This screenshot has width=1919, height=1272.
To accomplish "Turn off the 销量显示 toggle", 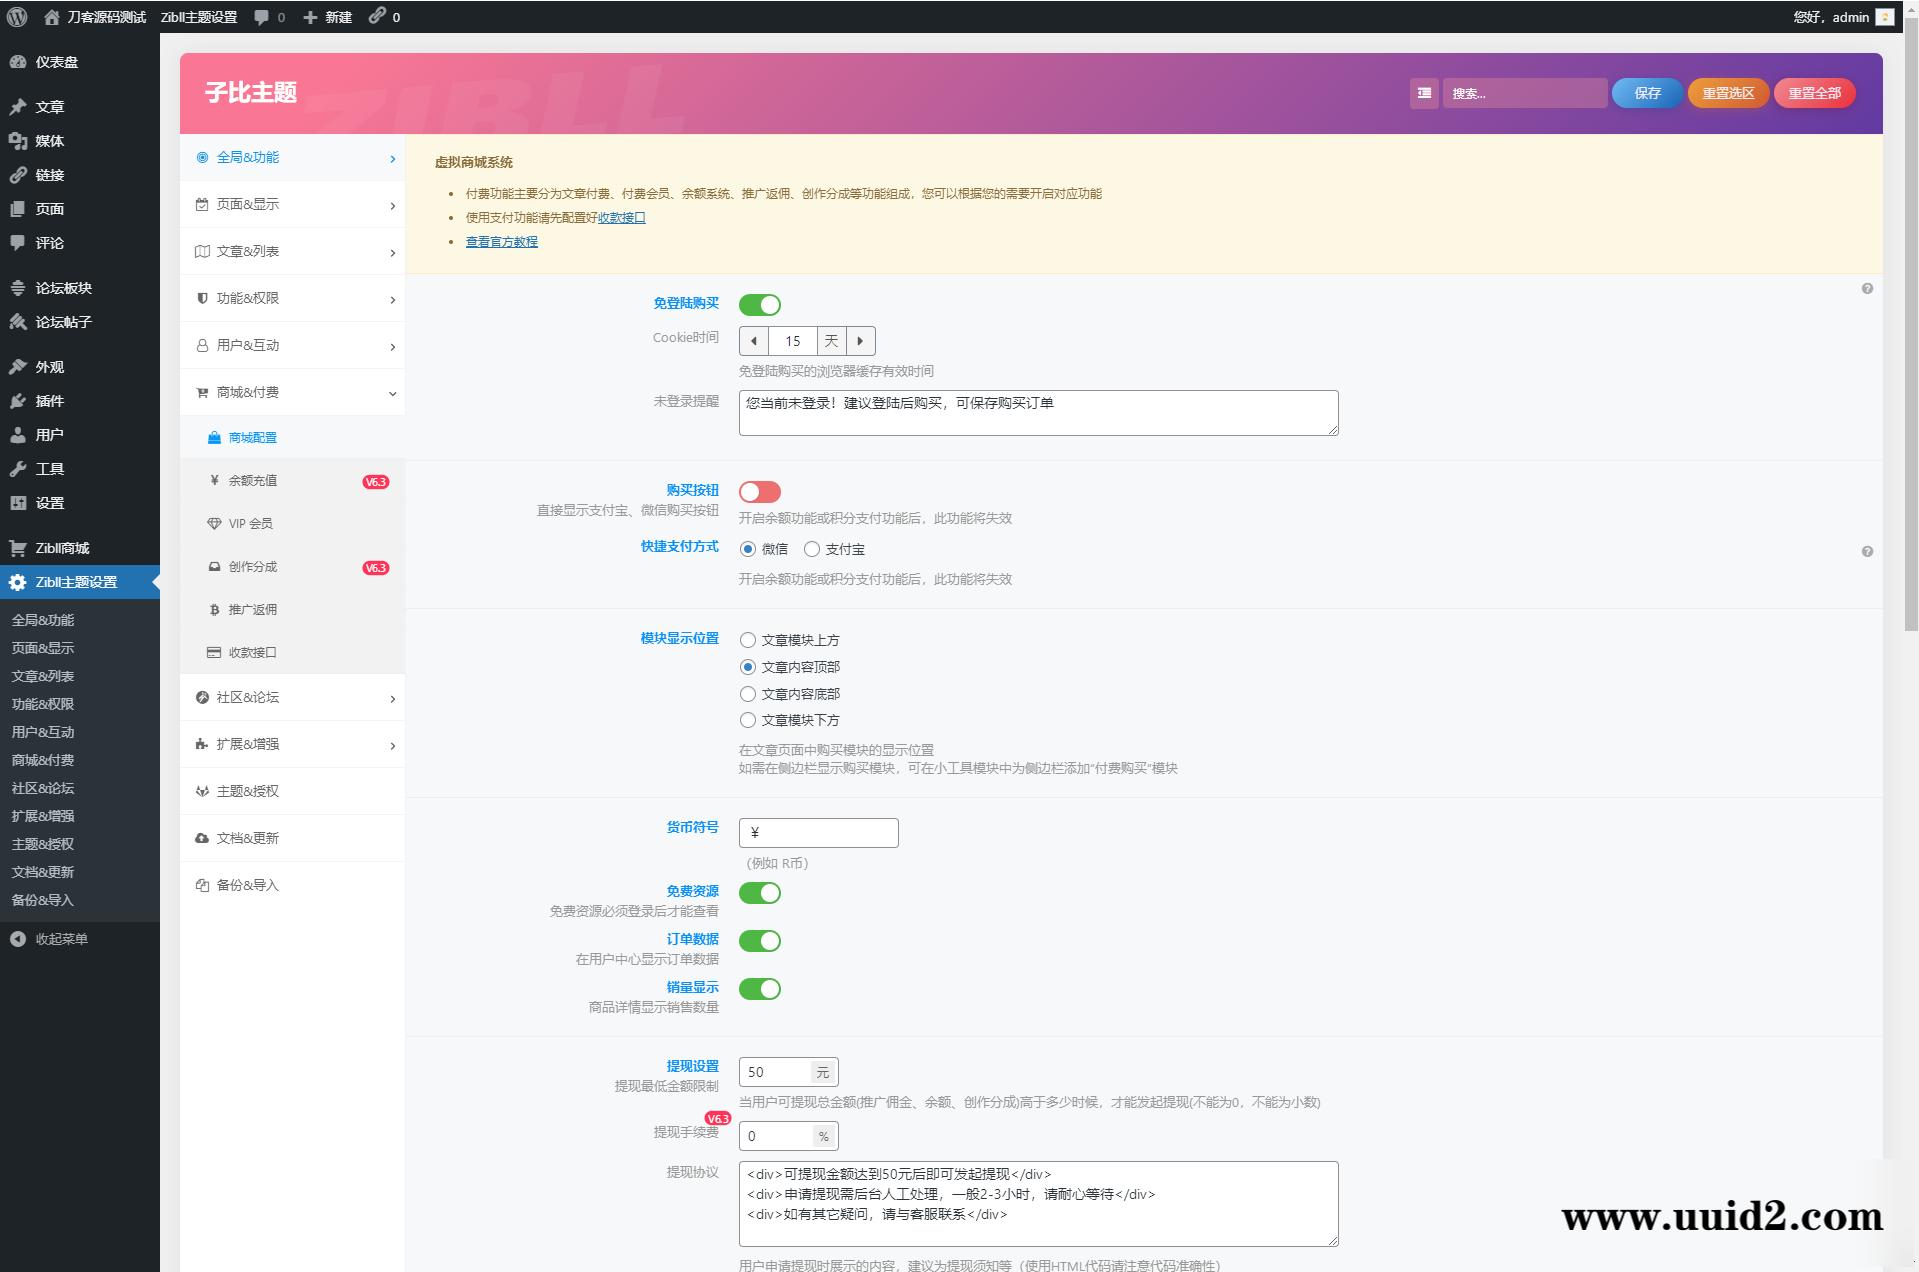I will click(760, 988).
